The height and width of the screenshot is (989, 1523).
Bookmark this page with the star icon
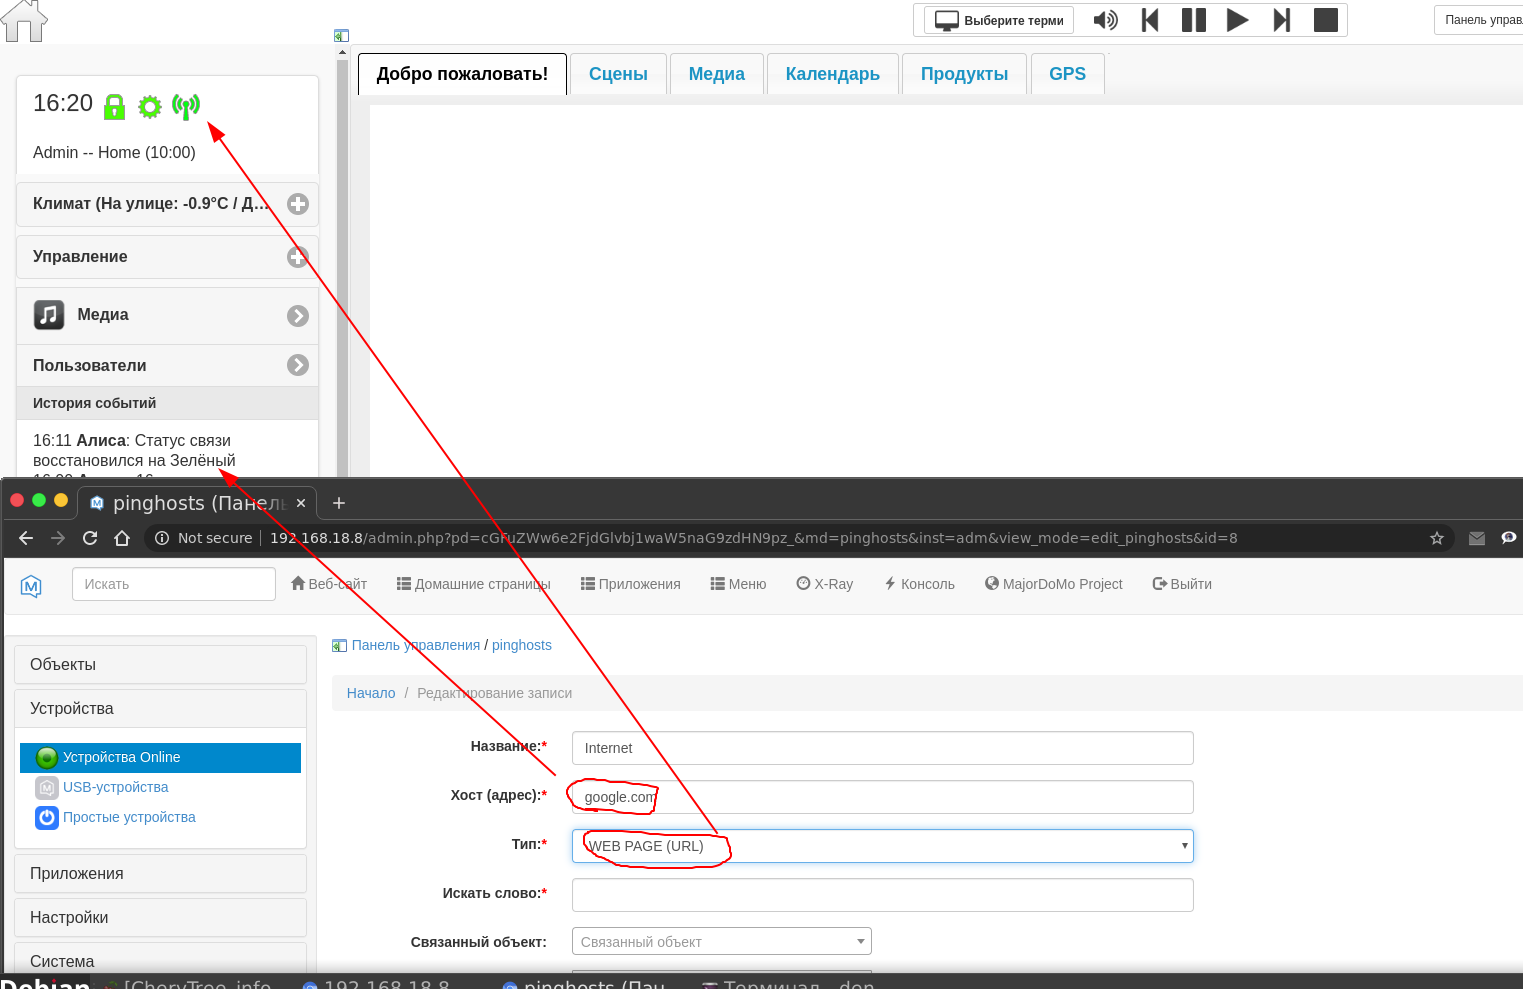click(x=1437, y=538)
